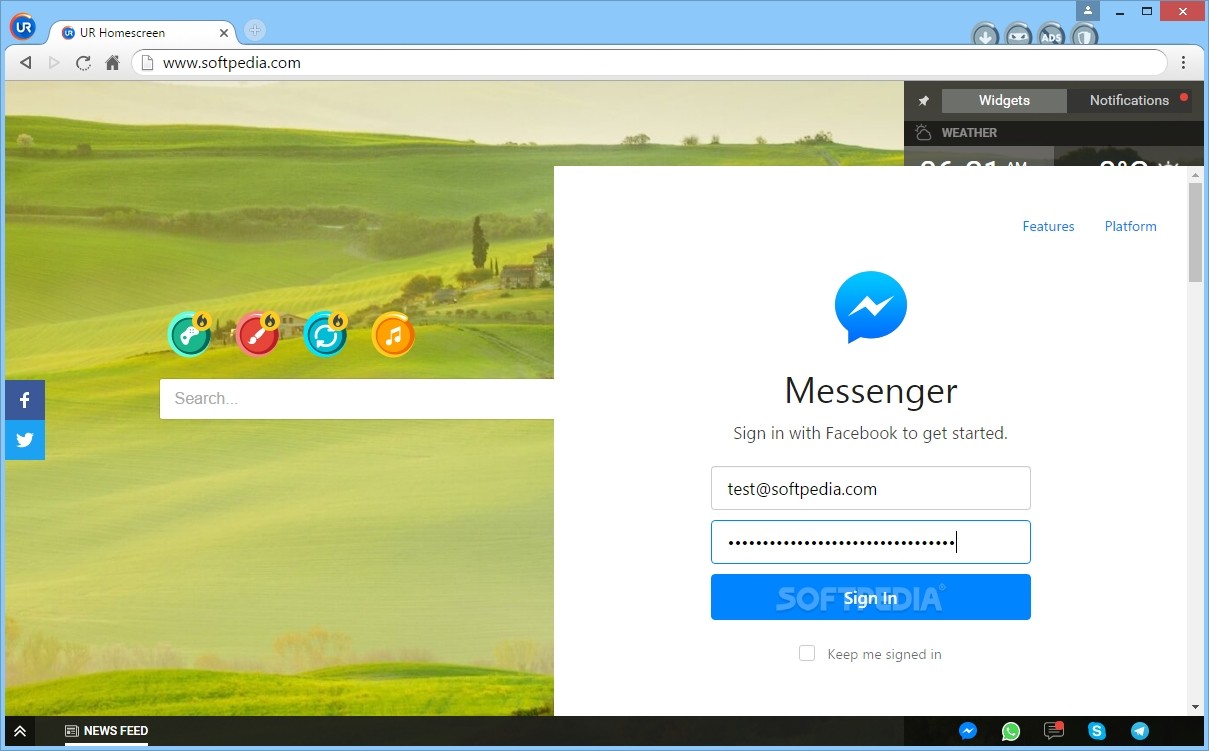Click the UR browser logo
1209x751 pixels.
click(x=23, y=27)
